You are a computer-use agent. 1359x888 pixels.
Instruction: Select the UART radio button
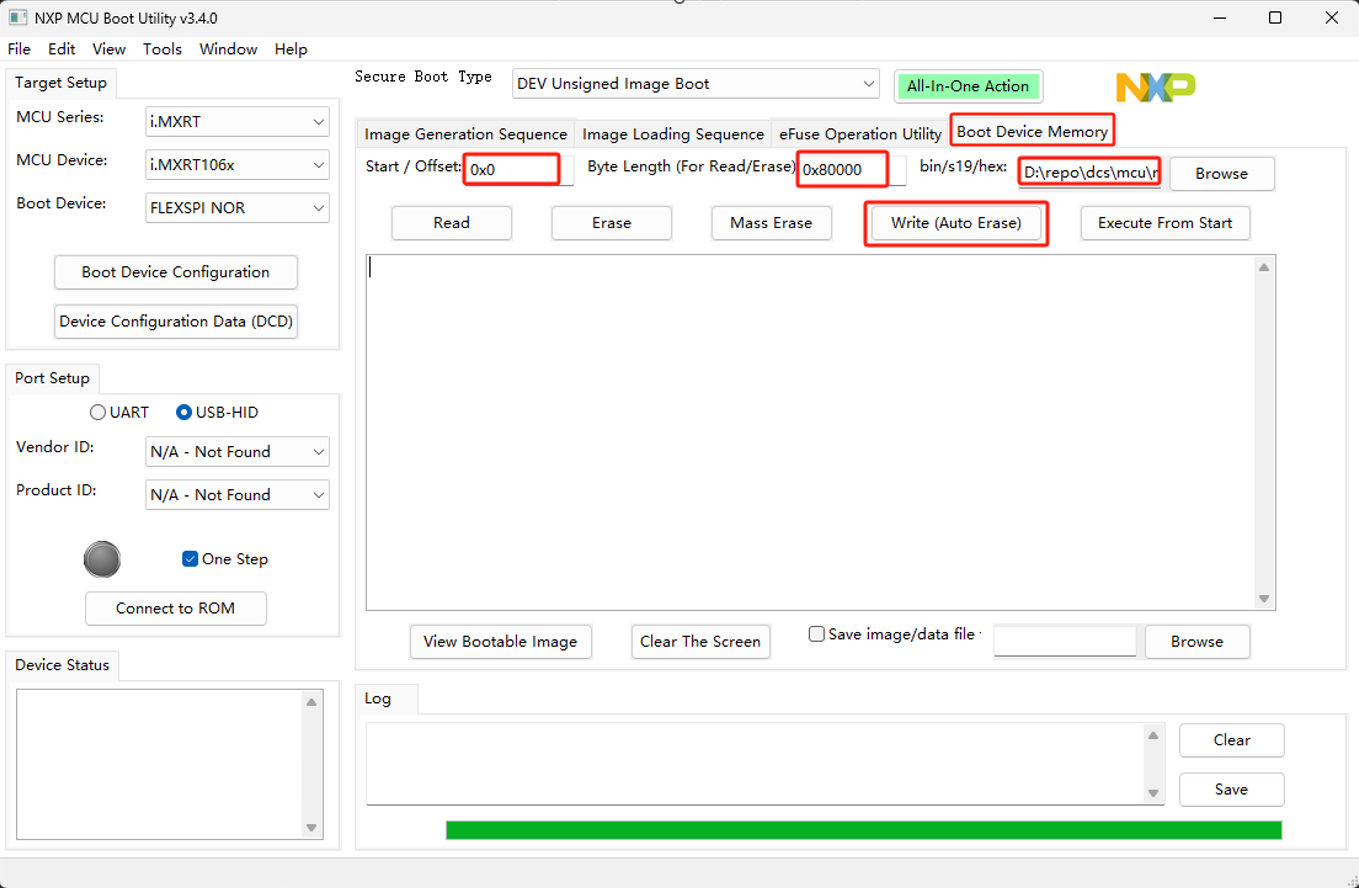click(97, 412)
